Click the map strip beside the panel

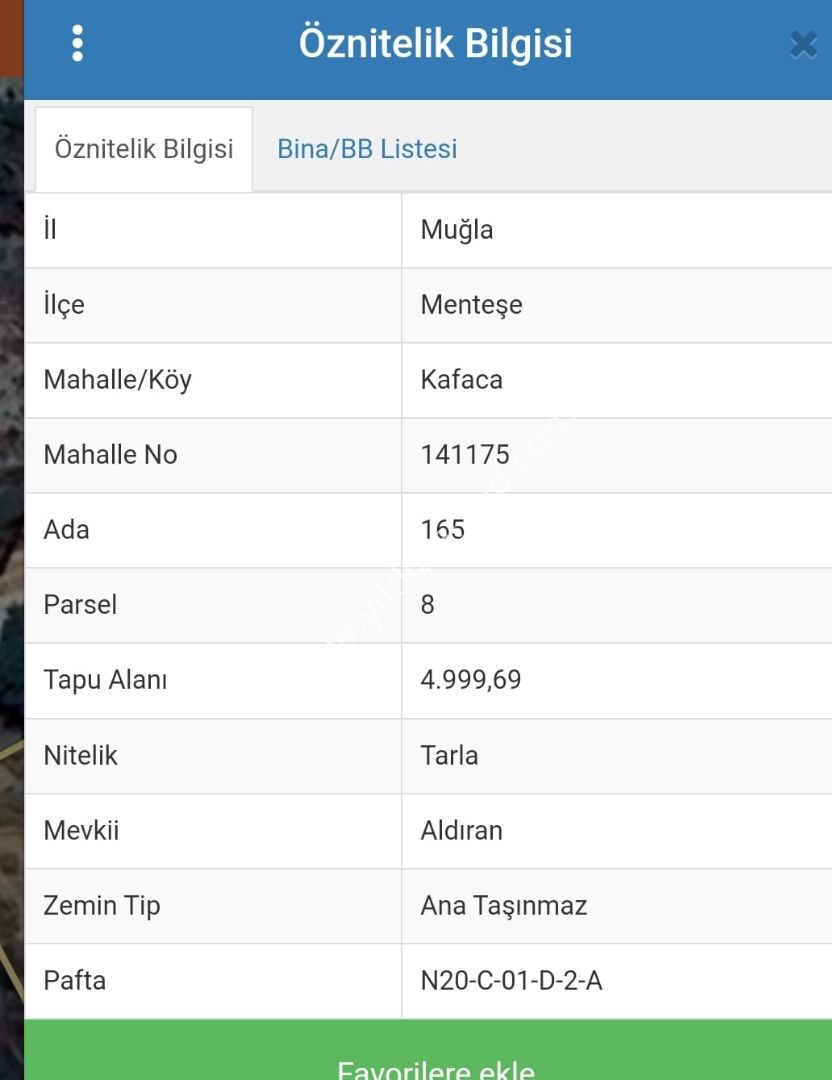pos(12,579)
